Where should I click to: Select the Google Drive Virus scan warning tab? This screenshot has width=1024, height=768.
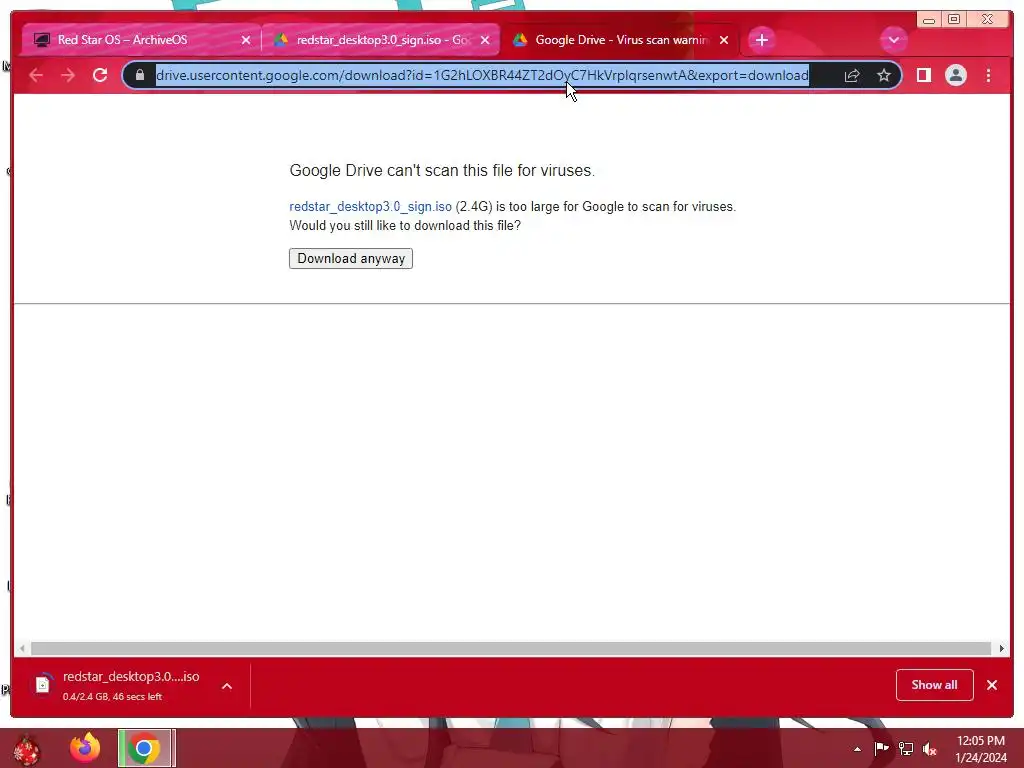coord(620,40)
